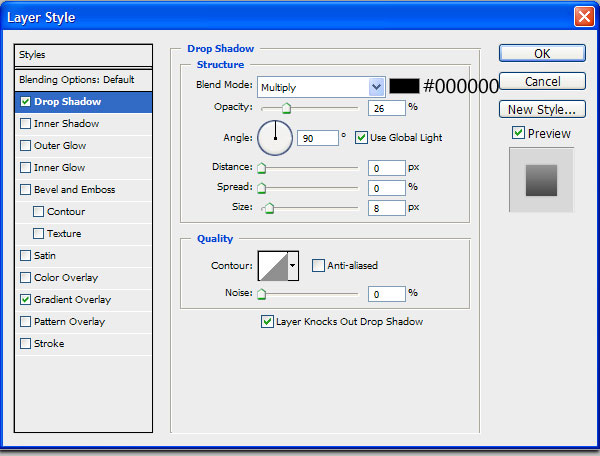This screenshot has width=600, height=456.
Task: Enable the Satin checkbox
Action: point(25,256)
